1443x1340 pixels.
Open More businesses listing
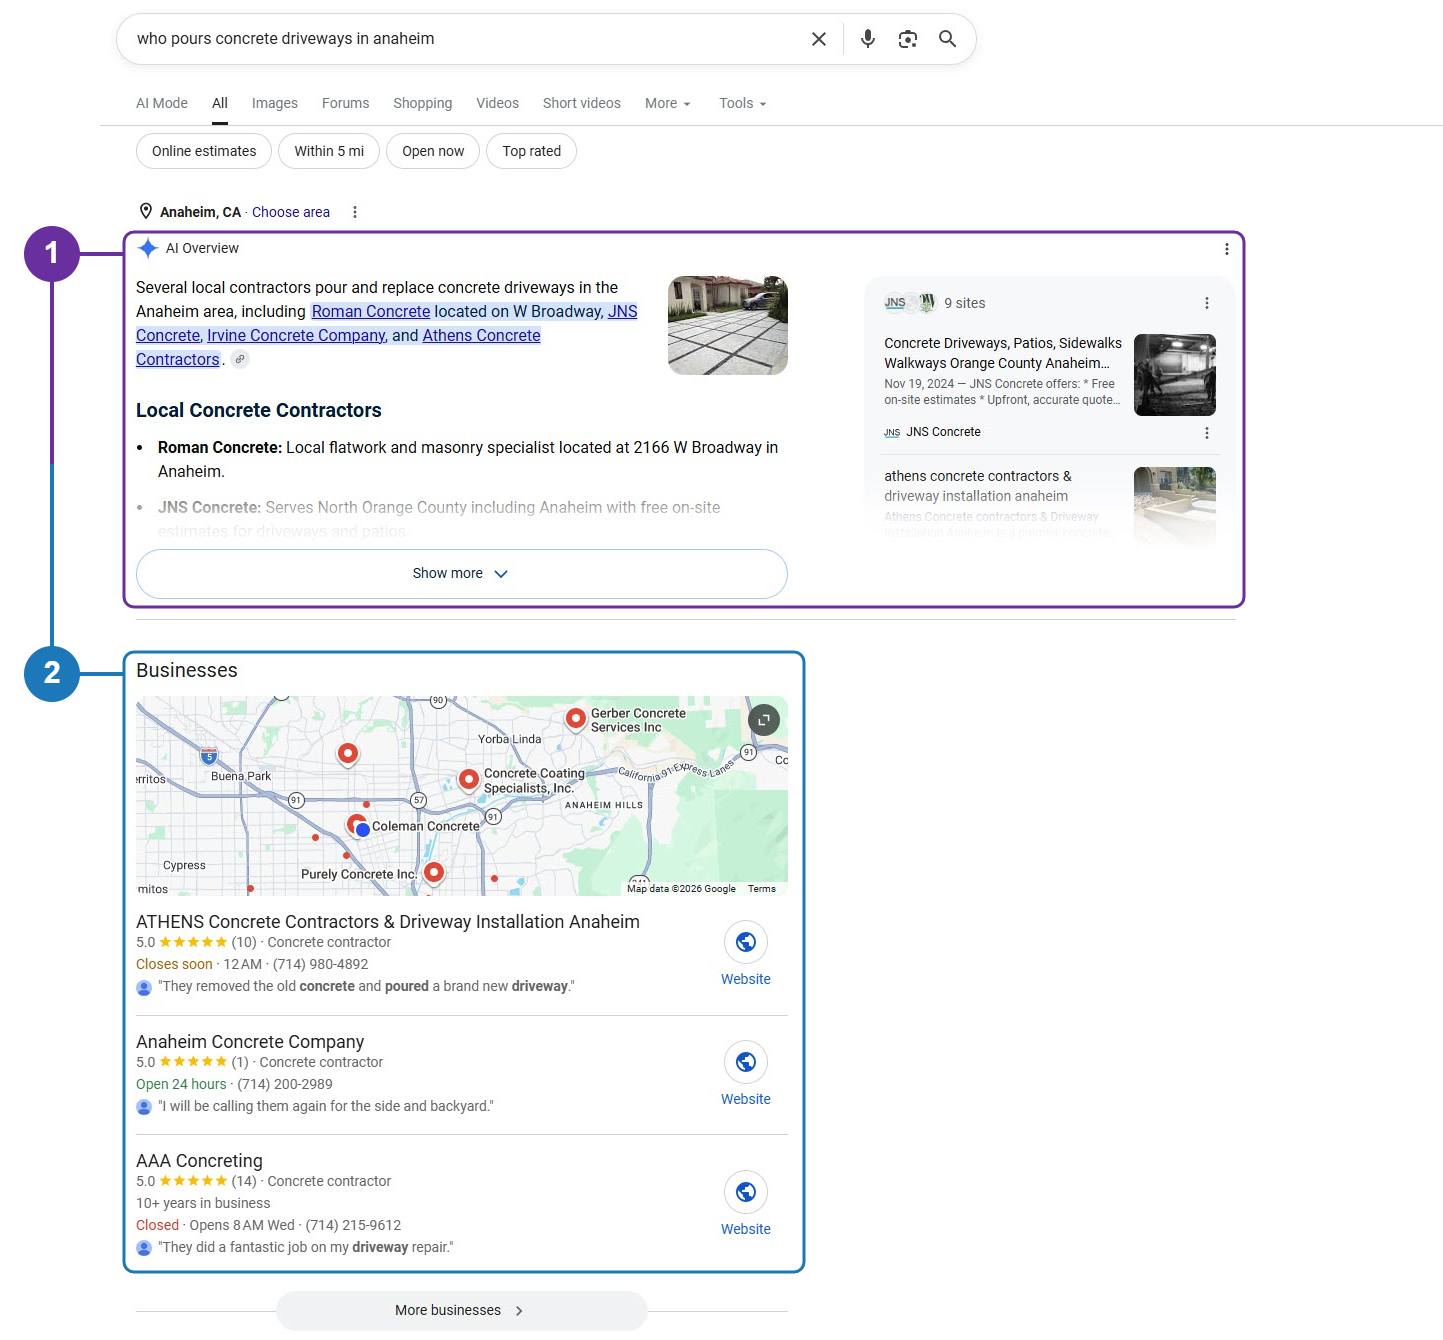coord(461,1310)
